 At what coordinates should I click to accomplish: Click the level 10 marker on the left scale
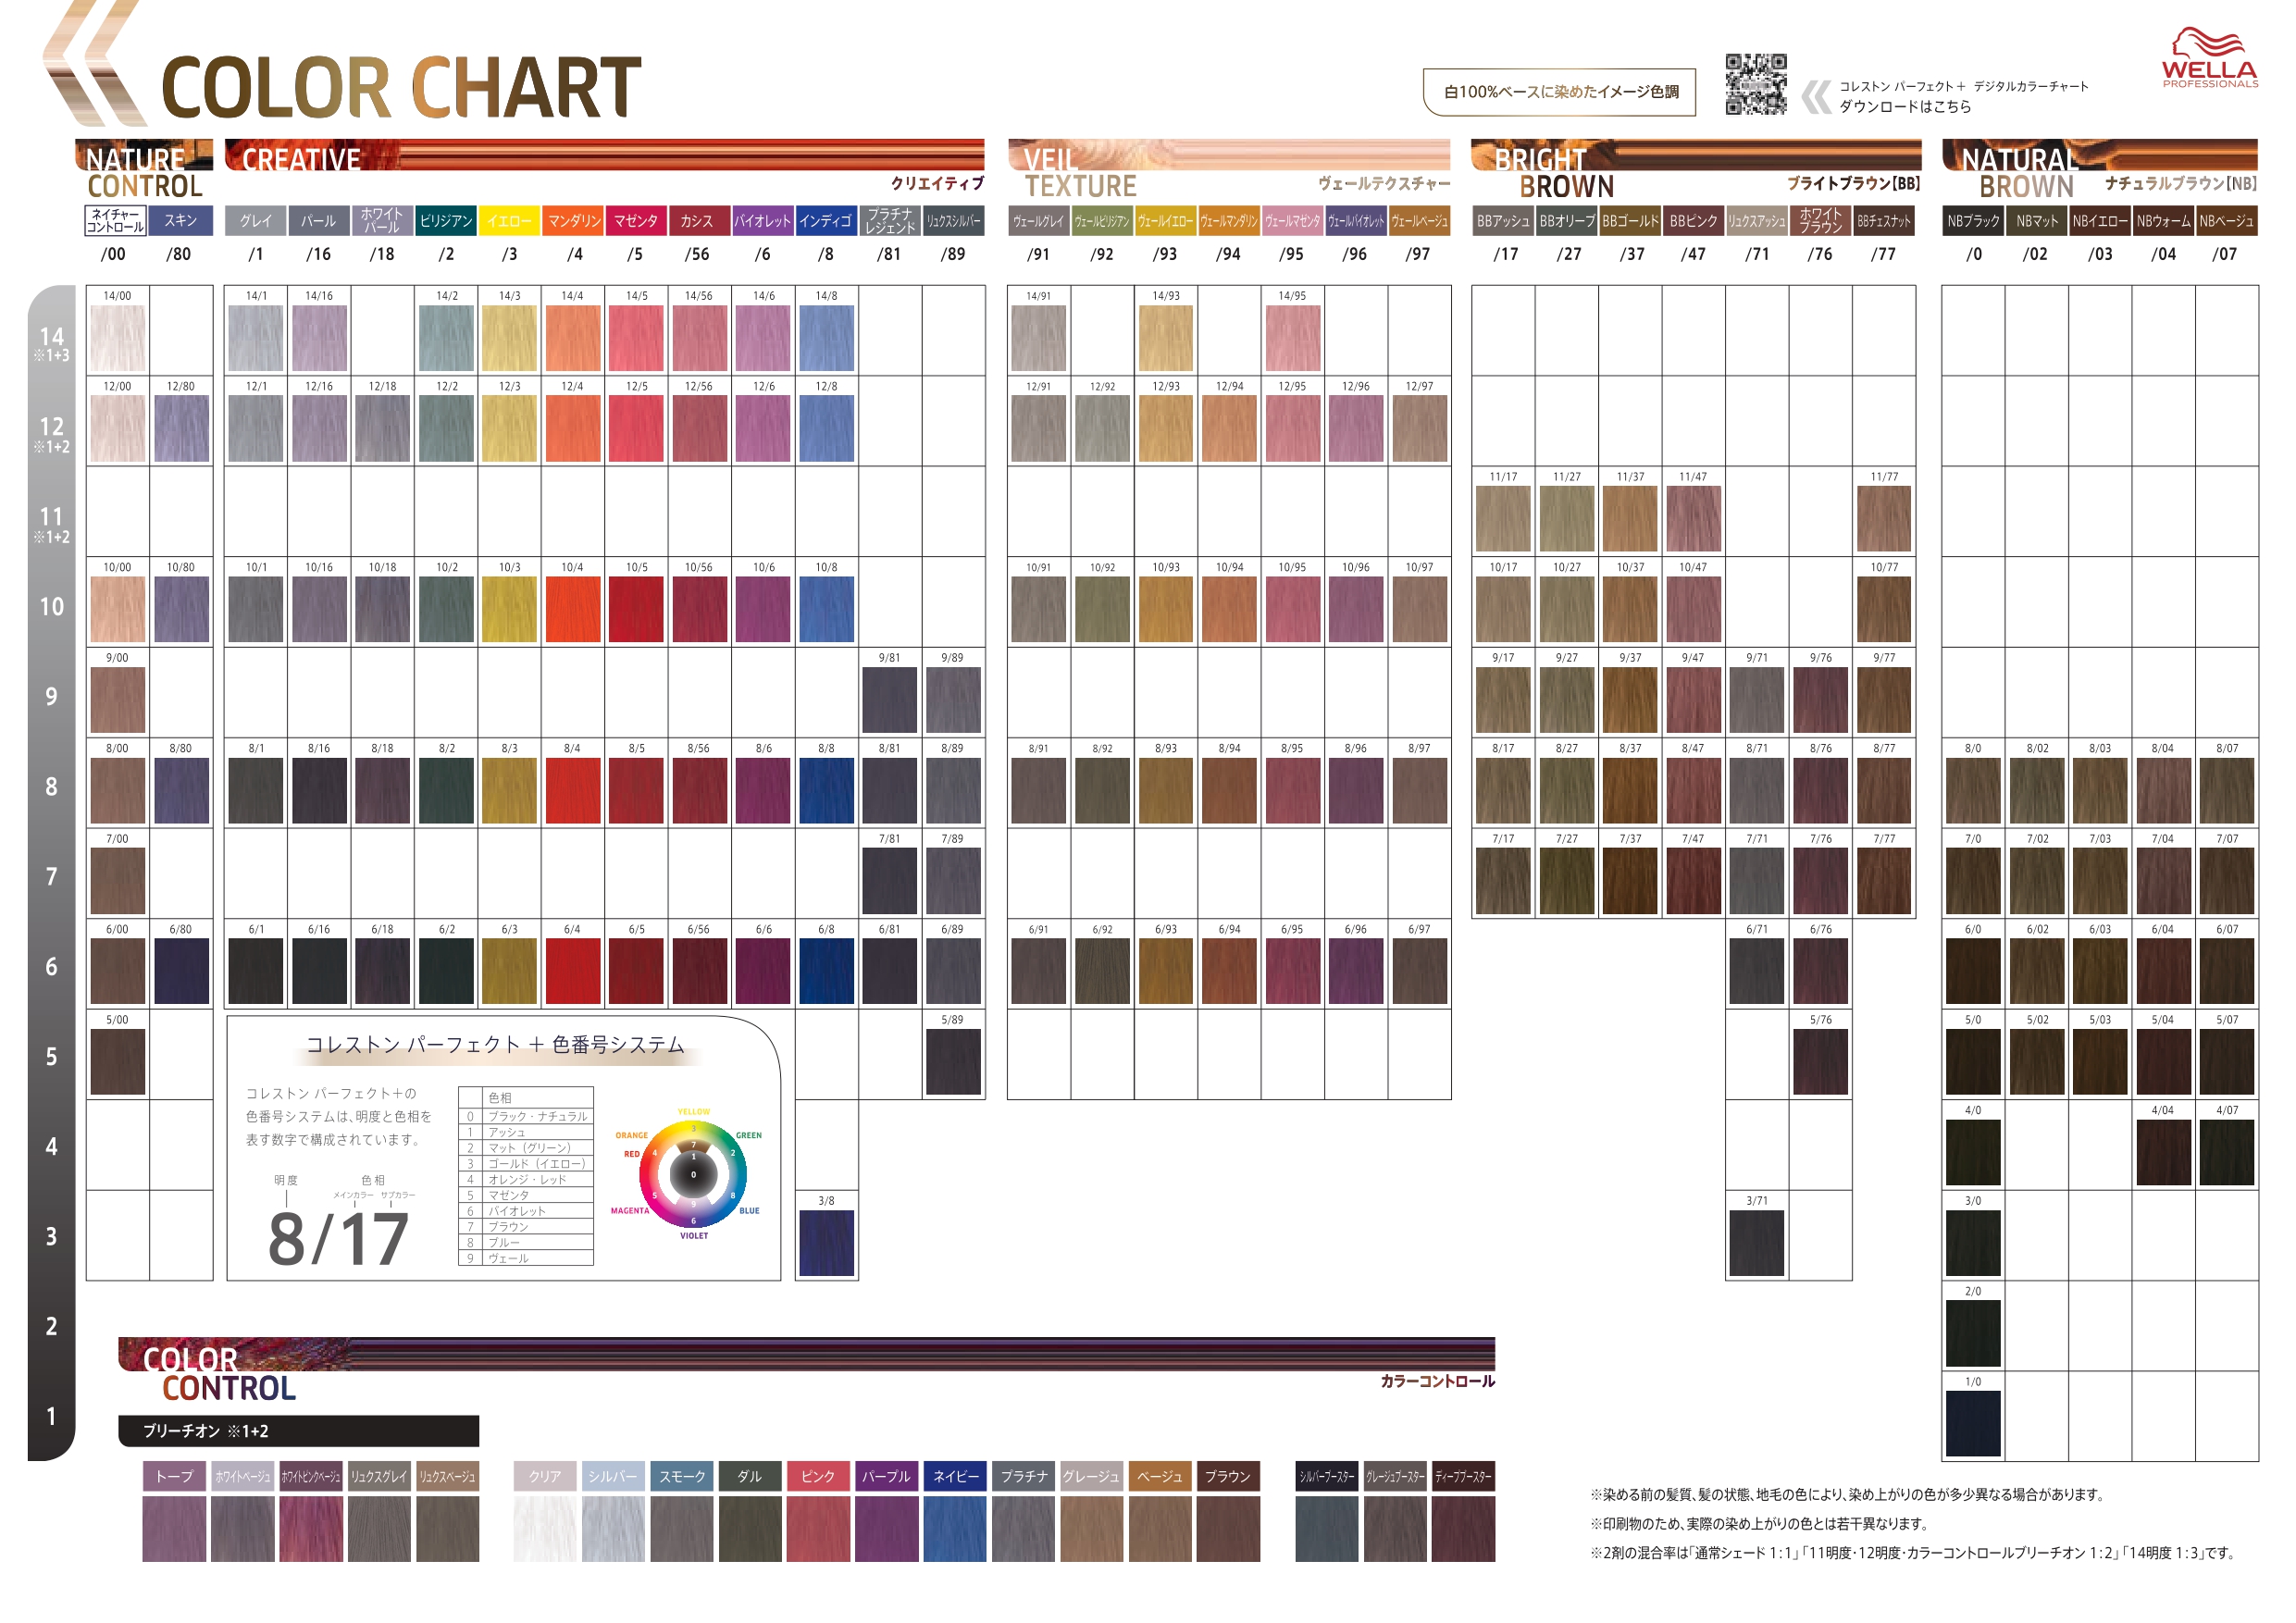(x=51, y=607)
